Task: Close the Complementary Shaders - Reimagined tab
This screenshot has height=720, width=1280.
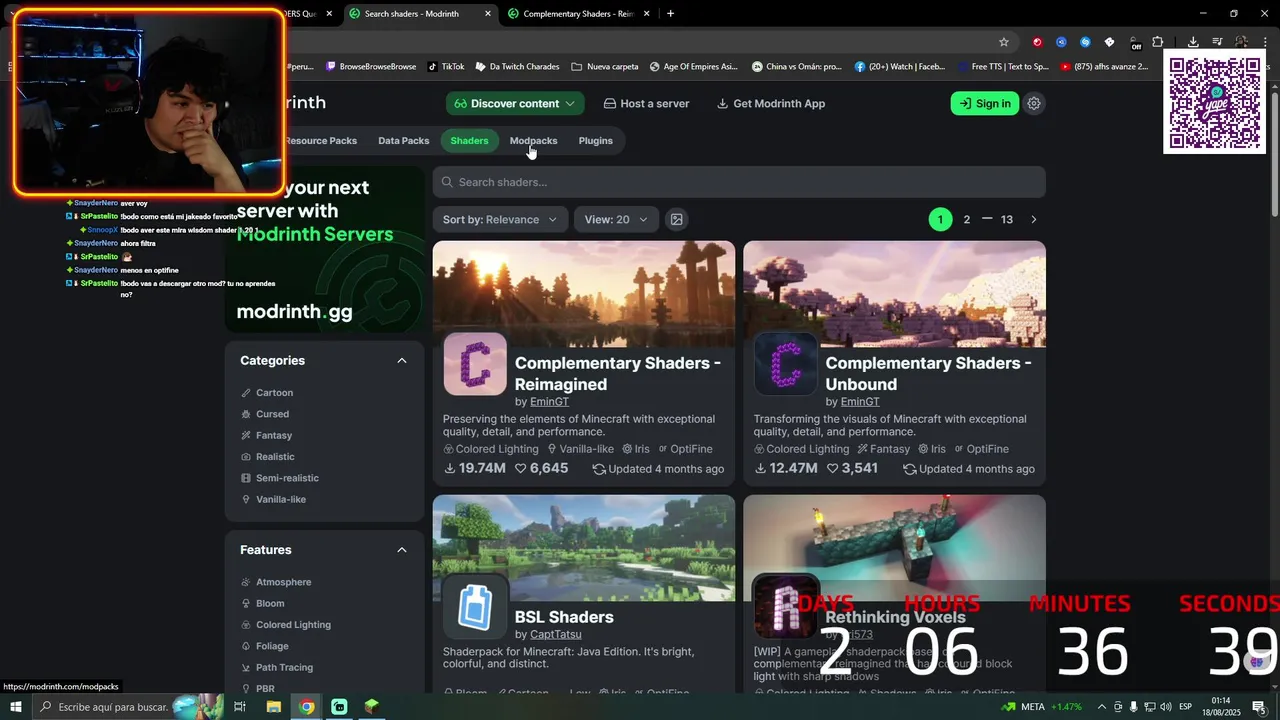Action: click(x=647, y=13)
